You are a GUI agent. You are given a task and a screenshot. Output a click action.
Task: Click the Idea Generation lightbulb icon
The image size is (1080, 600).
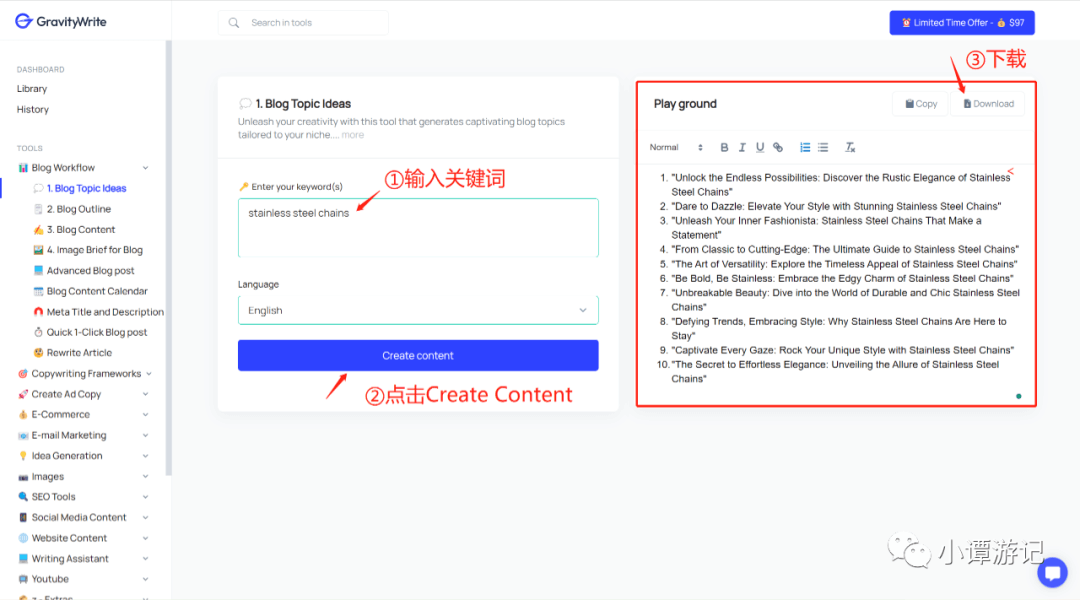[23, 455]
